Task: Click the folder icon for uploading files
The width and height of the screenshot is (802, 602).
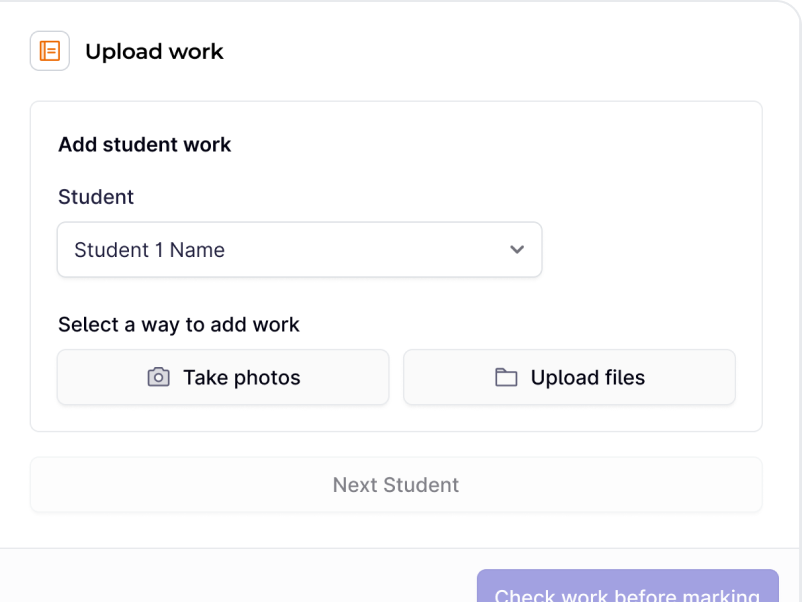Action: point(506,377)
